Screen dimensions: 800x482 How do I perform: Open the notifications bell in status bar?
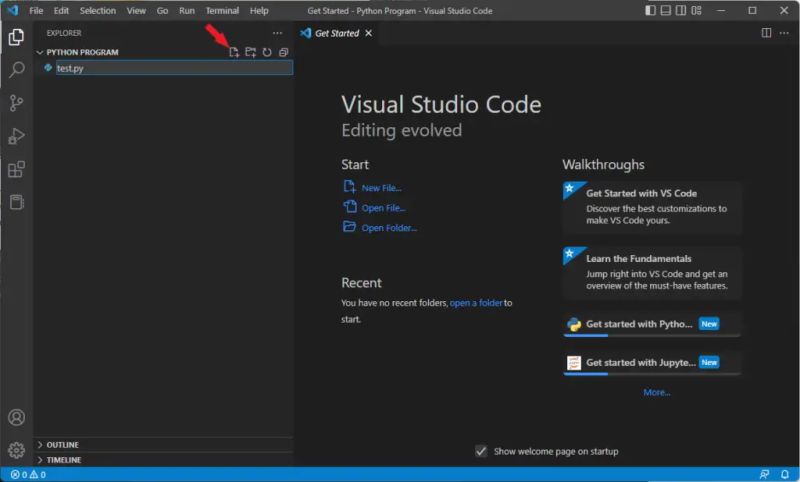(x=785, y=475)
